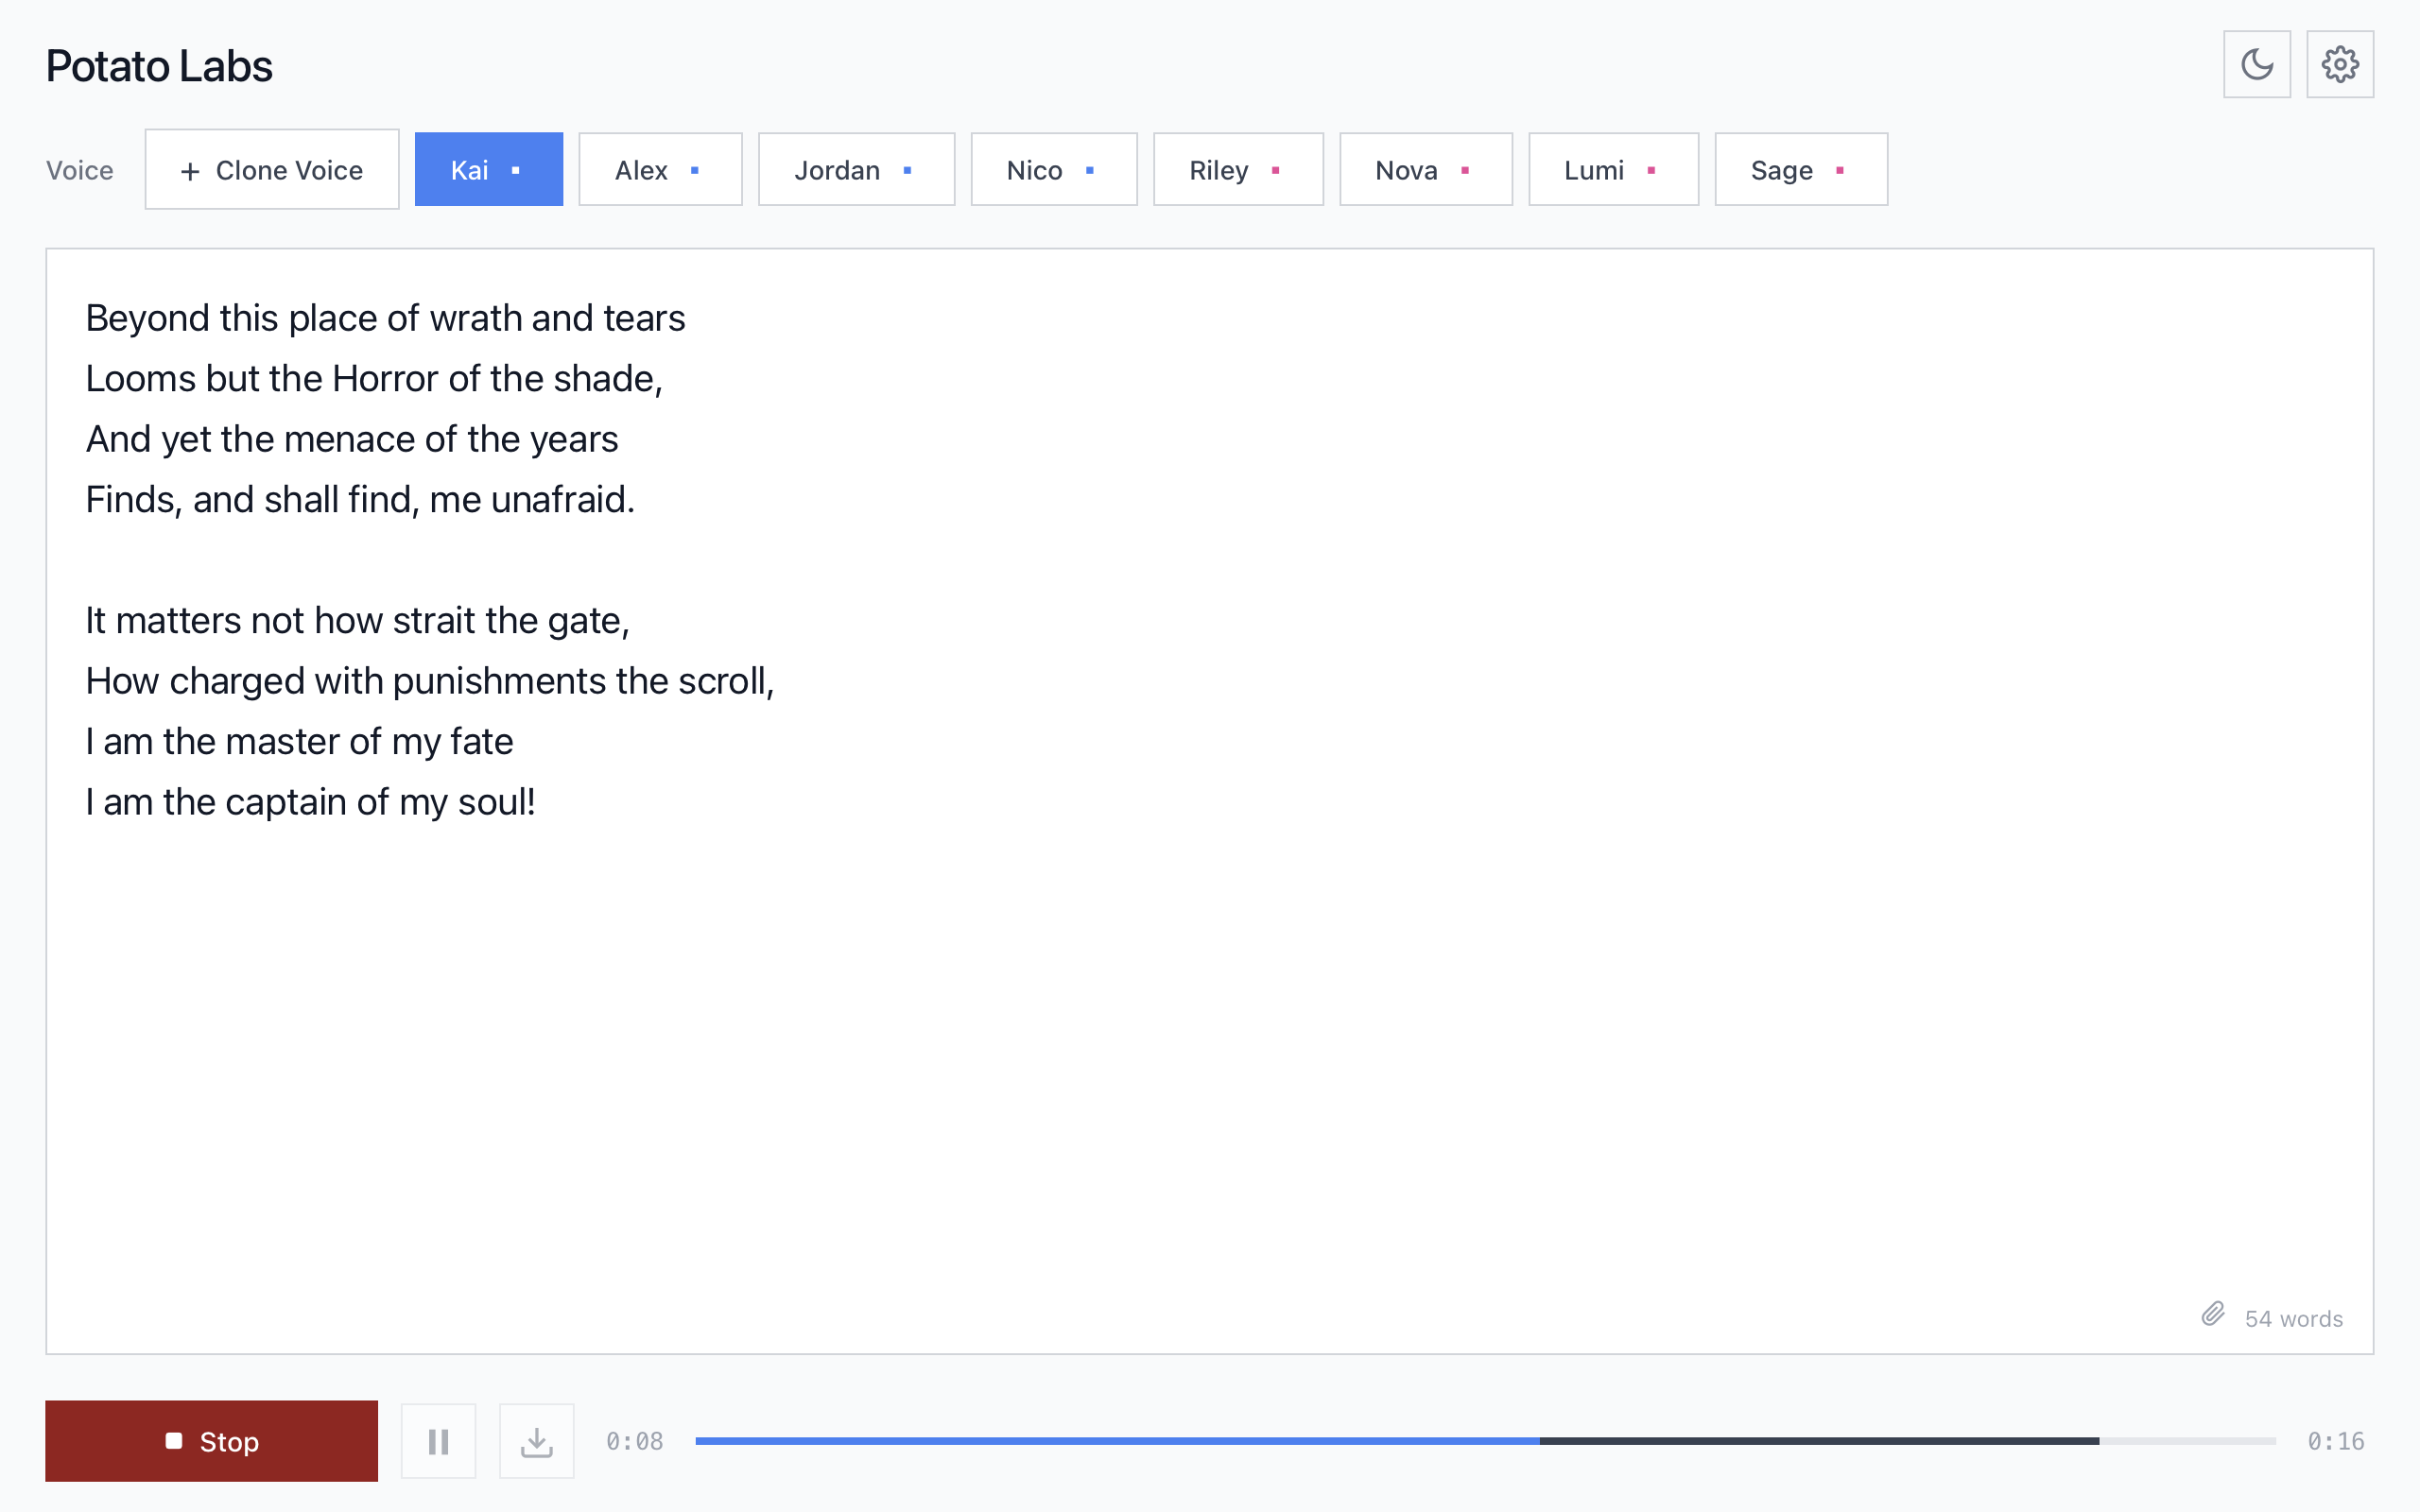The height and width of the screenshot is (1512, 2420).
Task: Download the generated audio
Action: click(536, 1440)
